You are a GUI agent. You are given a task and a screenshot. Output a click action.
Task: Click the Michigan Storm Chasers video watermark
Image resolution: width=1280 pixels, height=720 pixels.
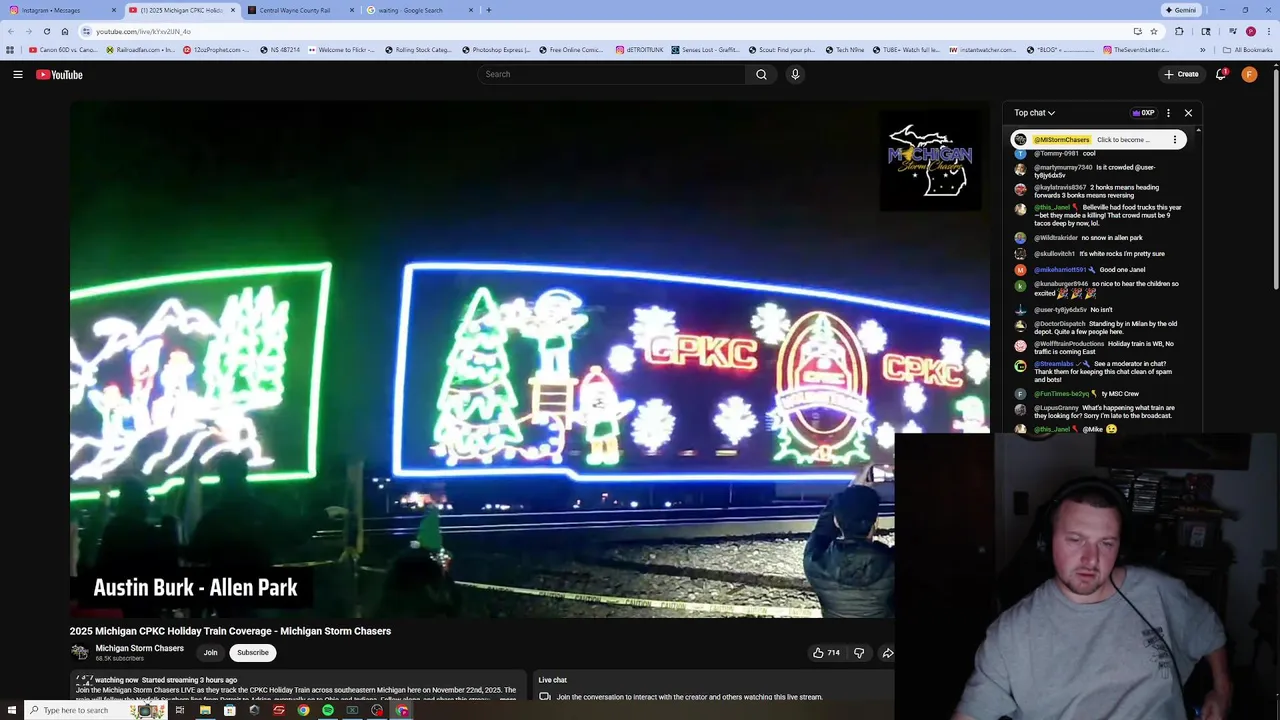pyautogui.click(x=930, y=160)
